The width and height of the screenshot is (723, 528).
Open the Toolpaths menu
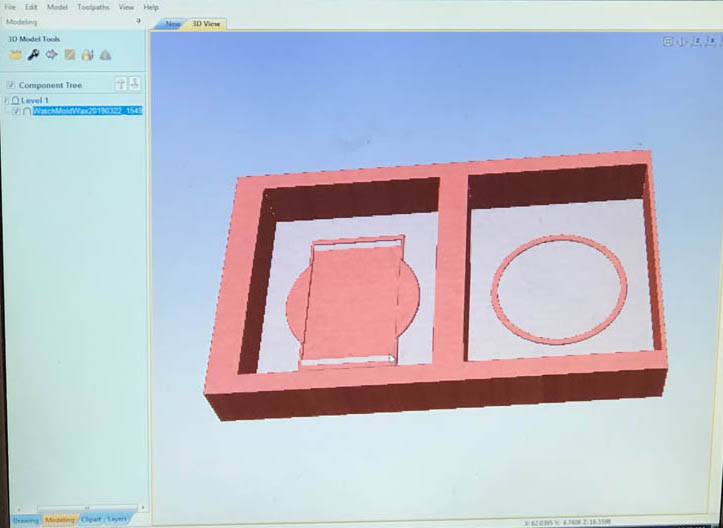(93, 7)
